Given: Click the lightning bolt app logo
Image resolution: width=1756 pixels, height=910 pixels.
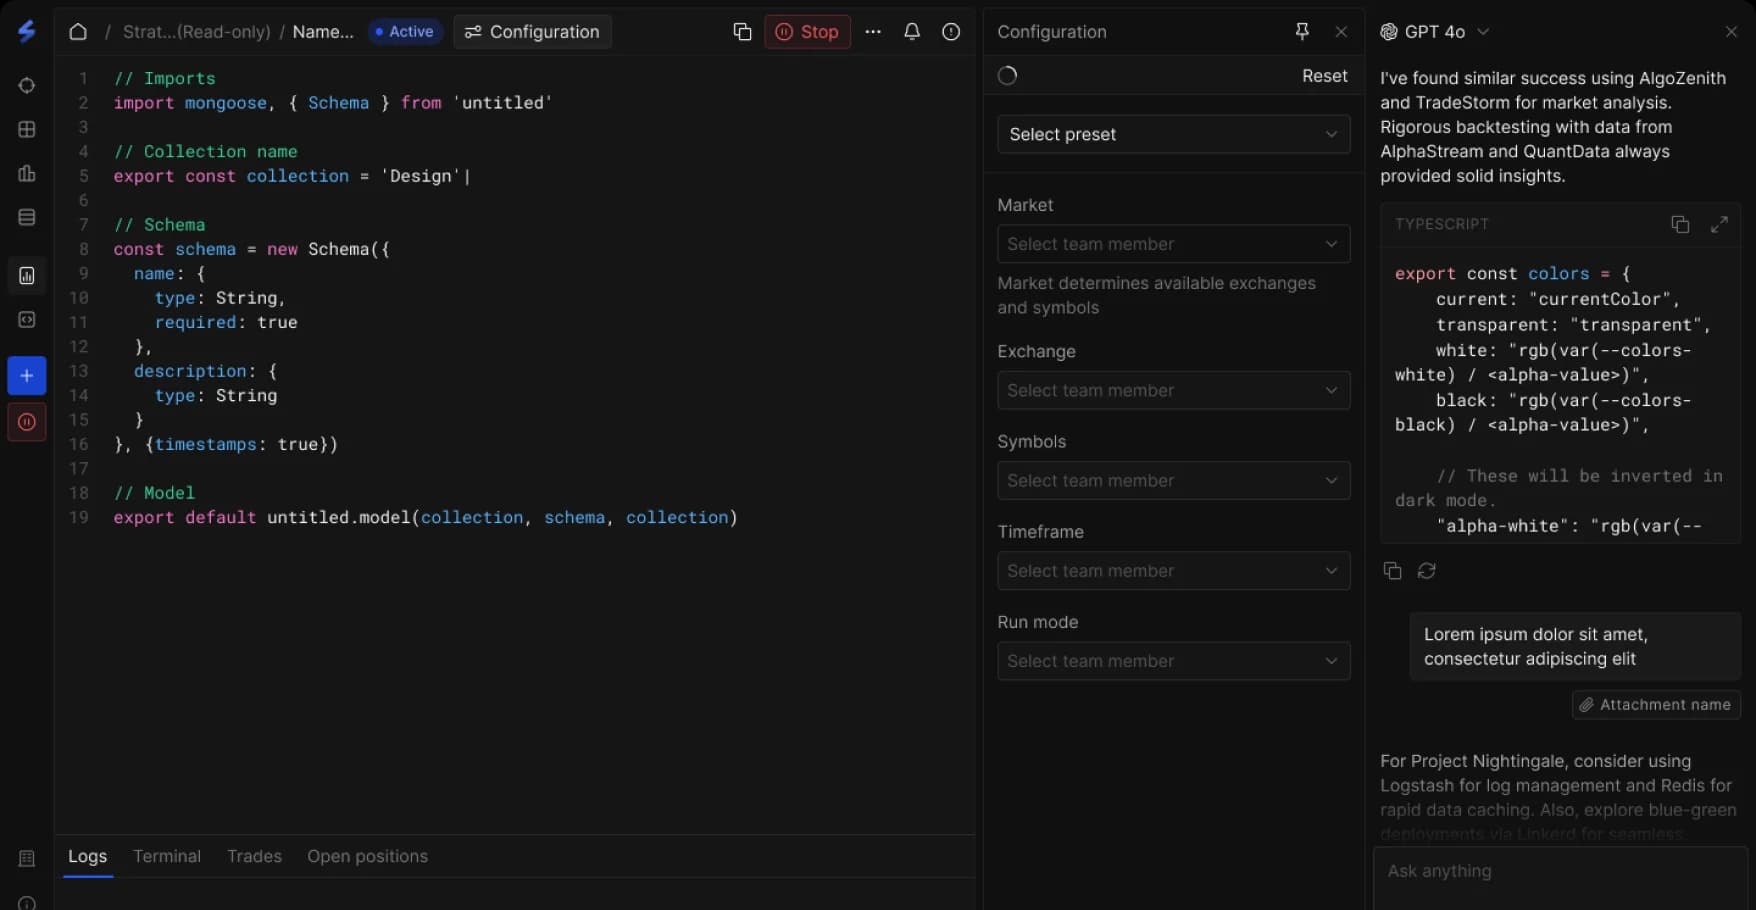Looking at the screenshot, I should [x=27, y=31].
